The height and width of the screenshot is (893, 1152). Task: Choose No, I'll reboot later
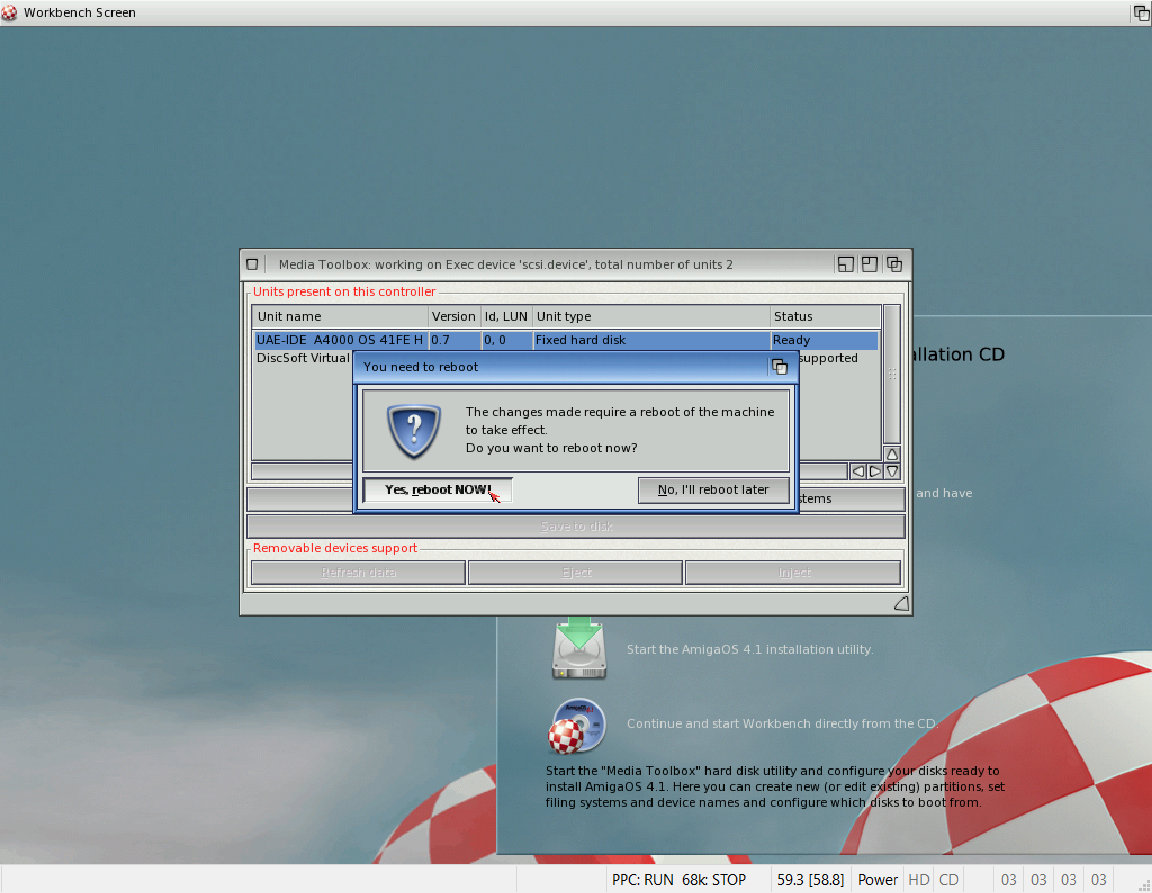(713, 489)
